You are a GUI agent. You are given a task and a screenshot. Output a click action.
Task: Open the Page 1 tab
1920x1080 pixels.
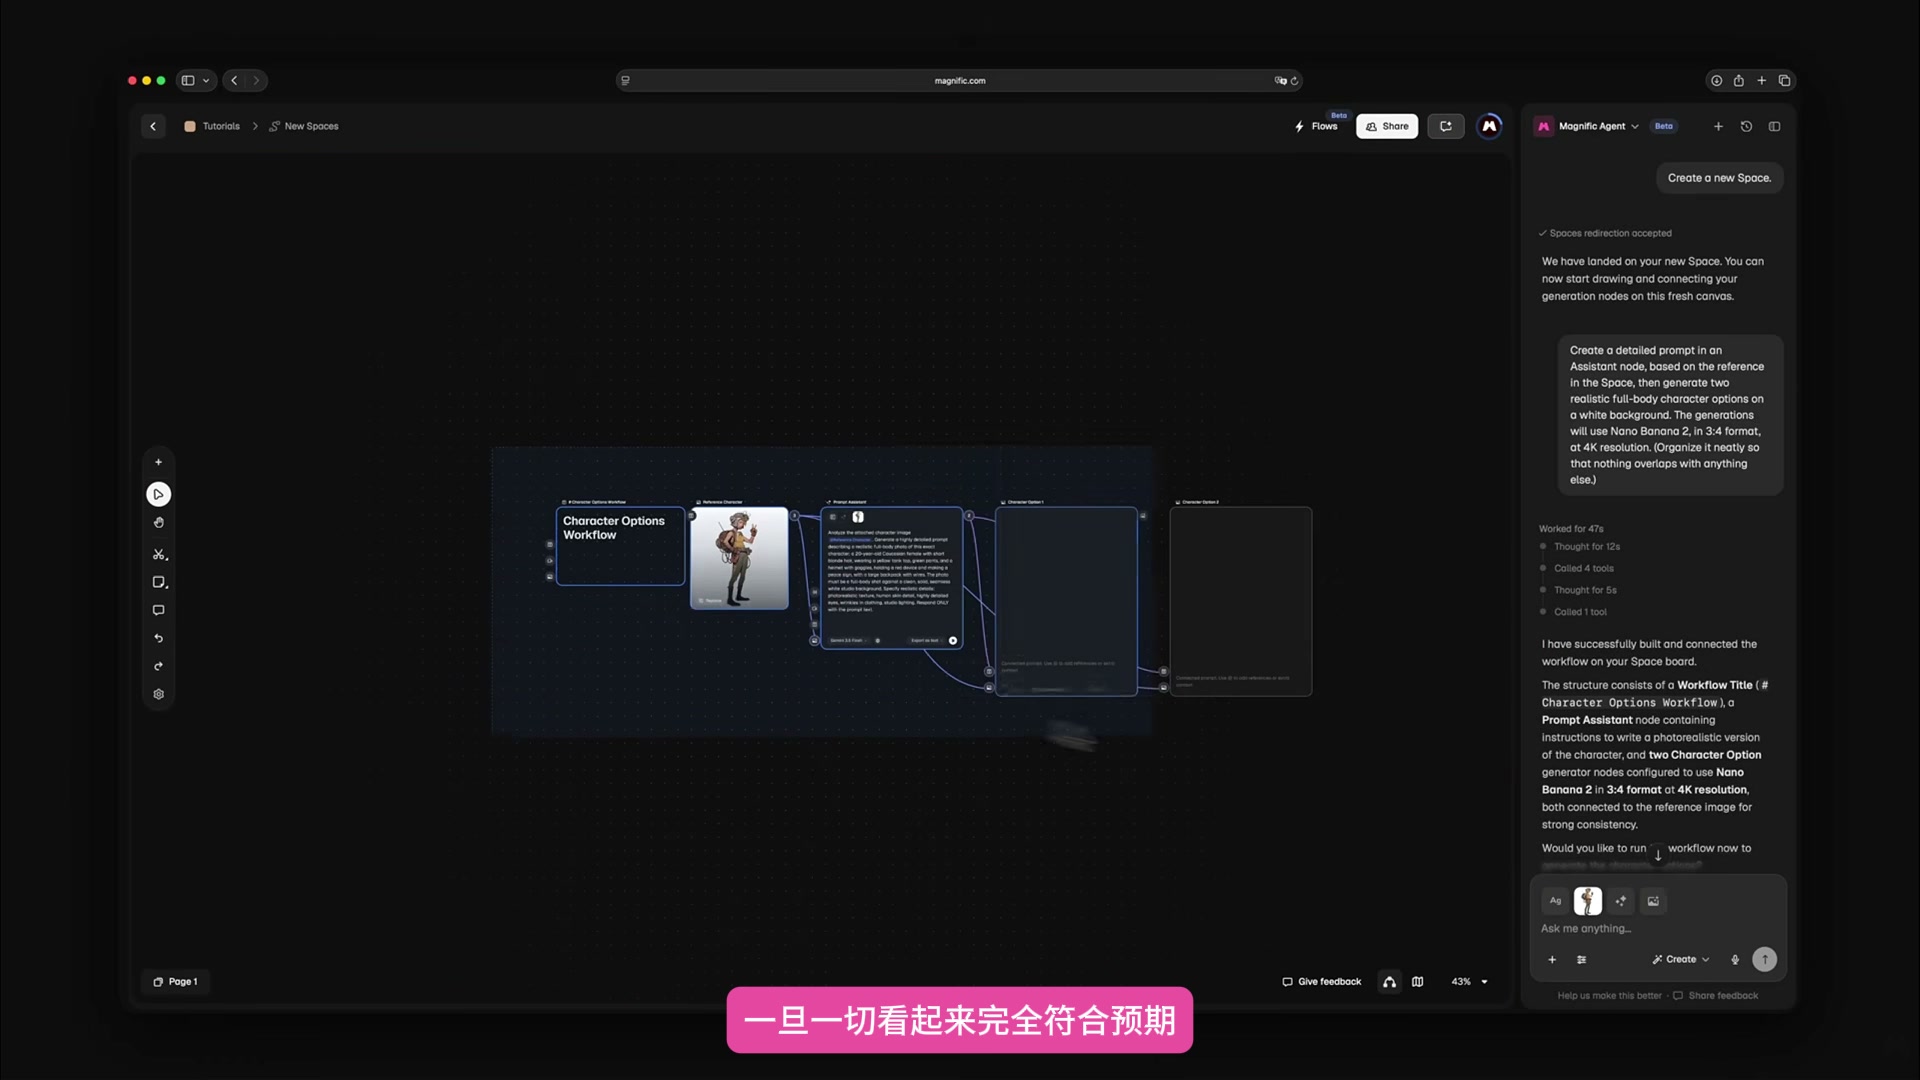click(x=175, y=982)
